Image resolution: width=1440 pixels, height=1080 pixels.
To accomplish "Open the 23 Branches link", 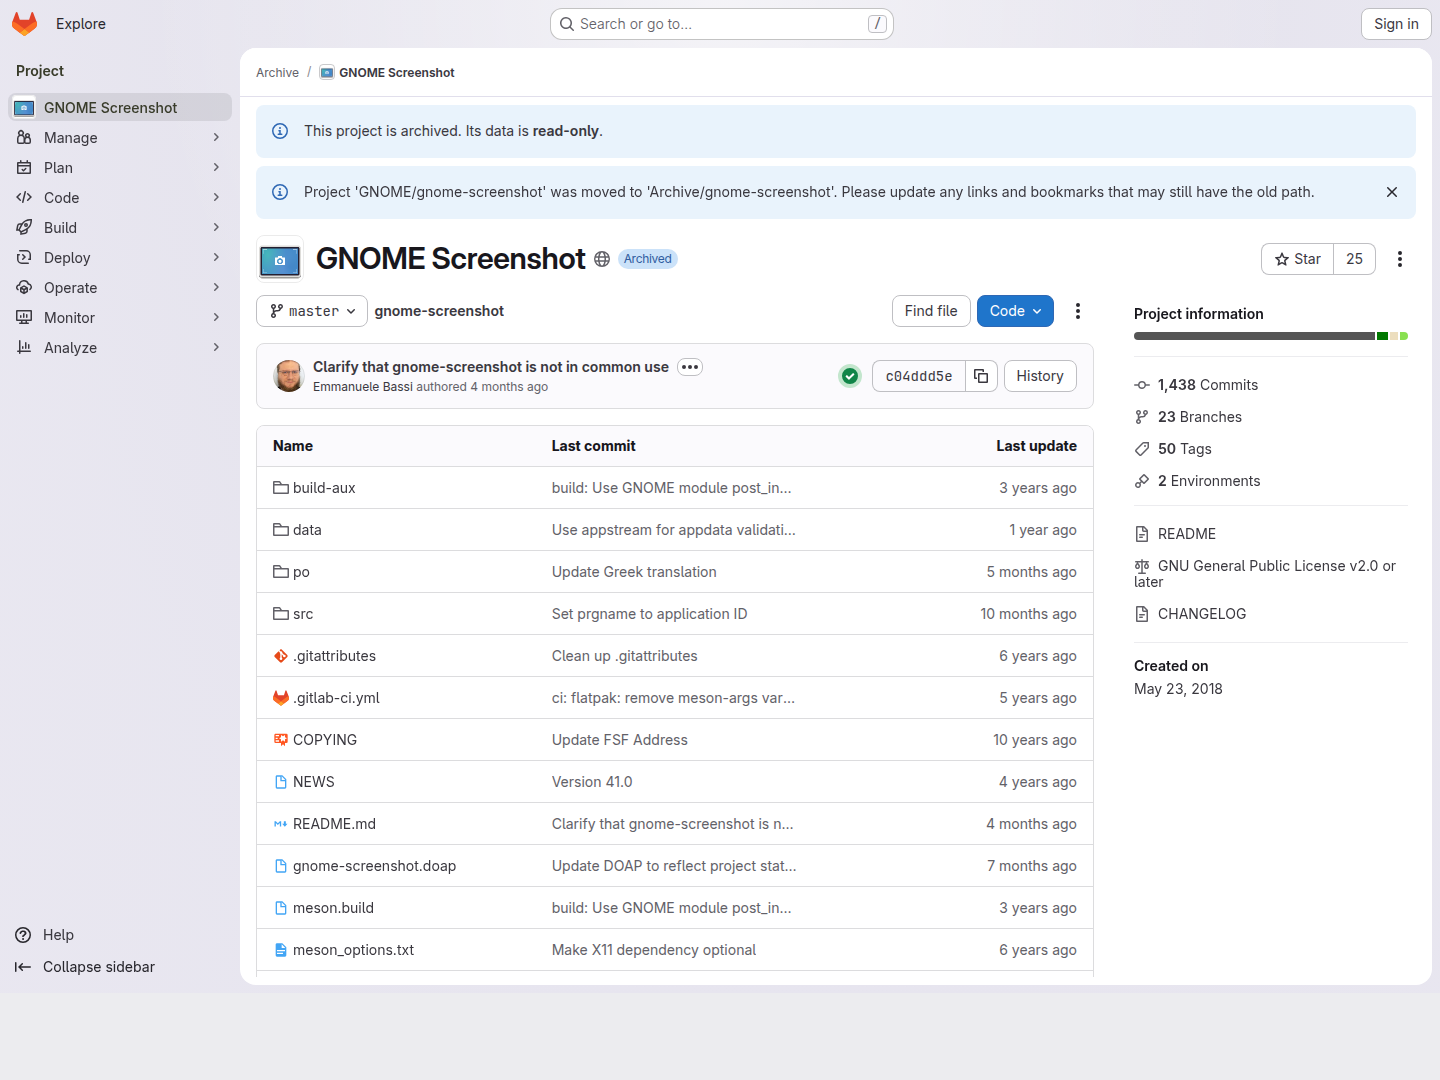I will pyautogui.click(x=1200, y=417).
